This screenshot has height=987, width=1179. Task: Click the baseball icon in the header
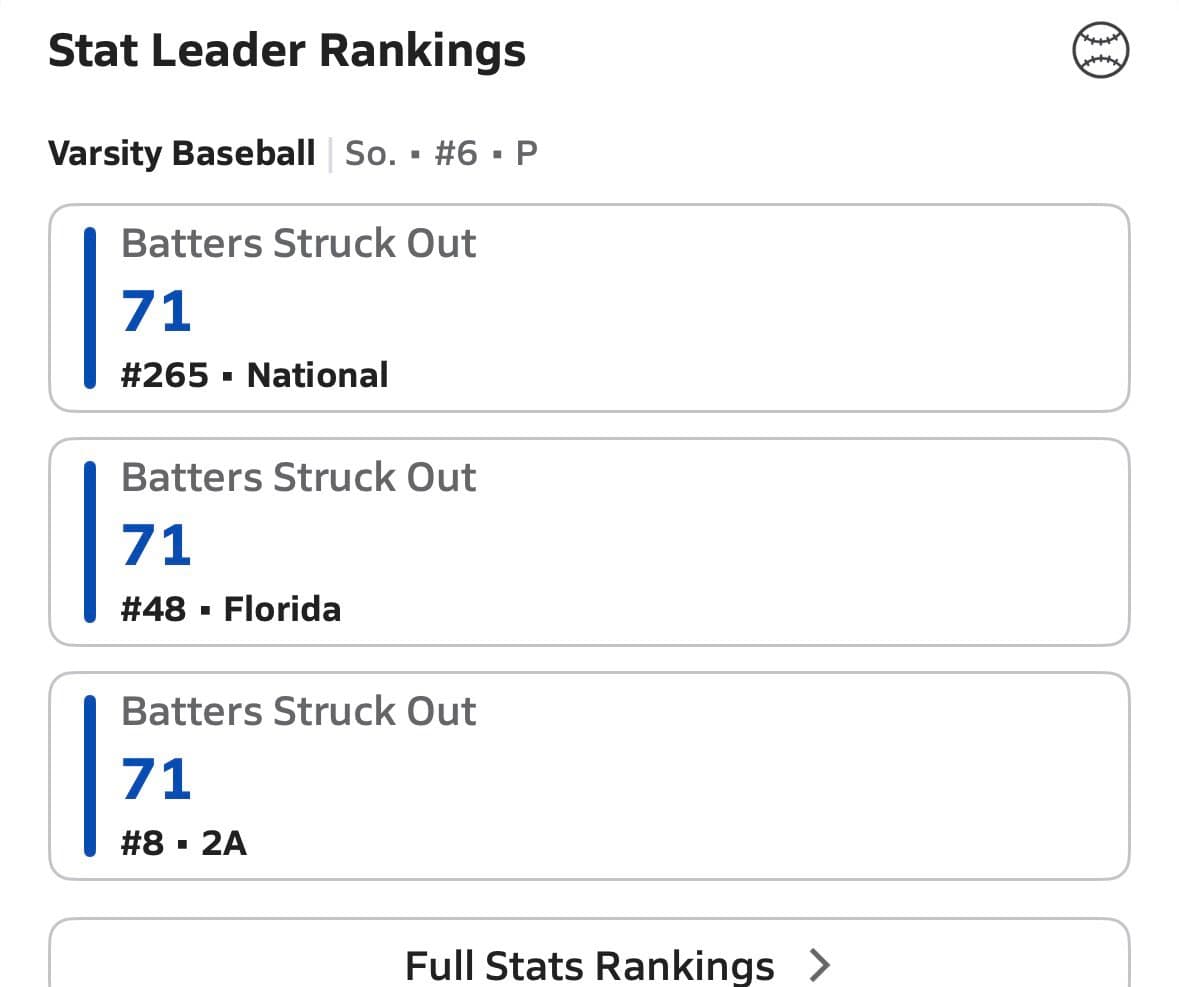[1101, 50]
